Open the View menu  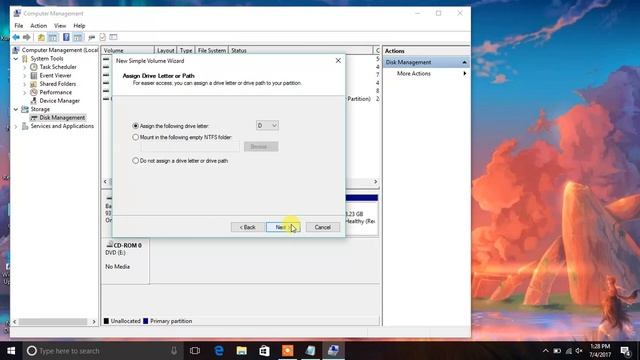pos(60,25)
